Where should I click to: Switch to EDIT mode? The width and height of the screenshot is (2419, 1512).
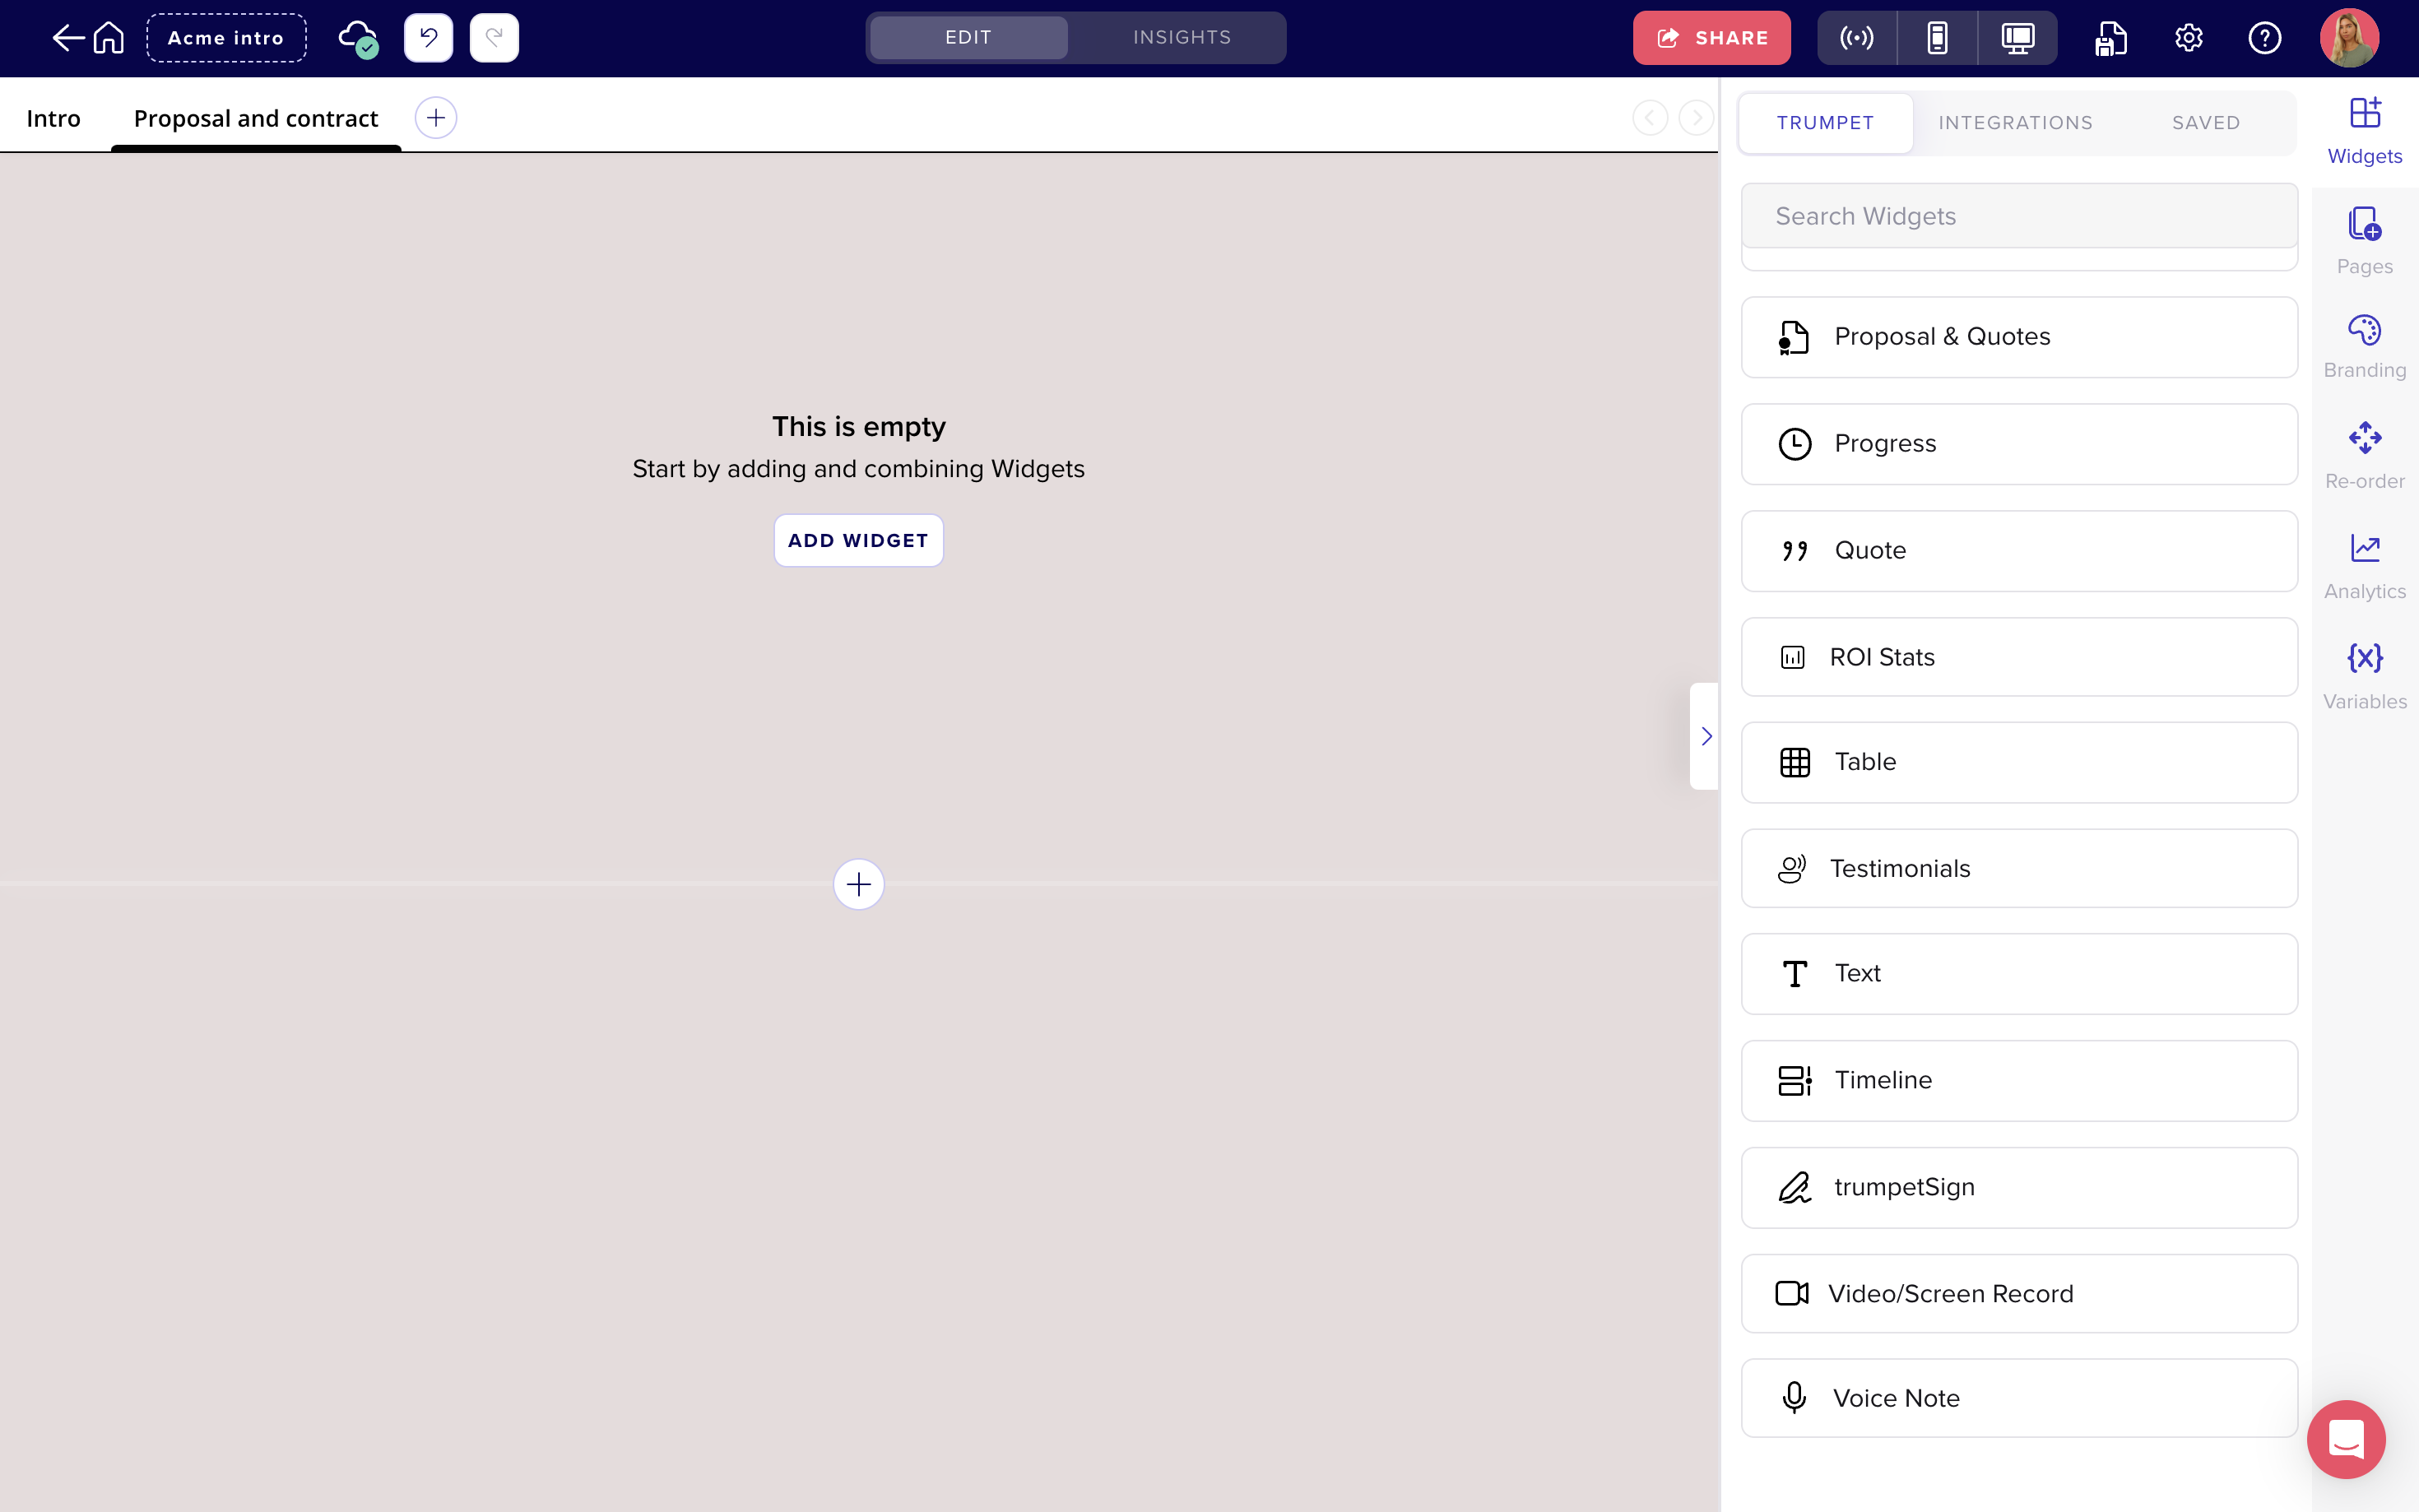click(968, 38)
